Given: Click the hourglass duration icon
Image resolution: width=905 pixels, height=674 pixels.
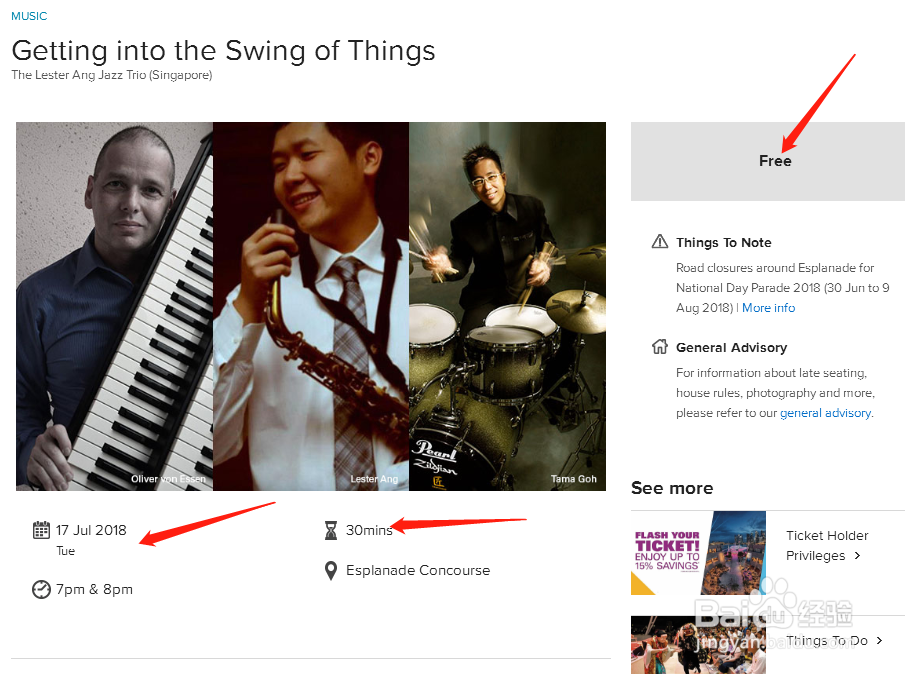Looking at the screenshot, I should click(331, 530).
